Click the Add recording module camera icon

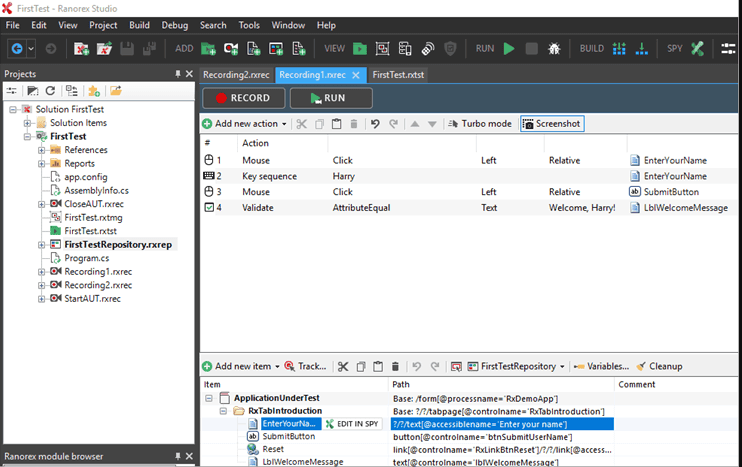(231, 48)
